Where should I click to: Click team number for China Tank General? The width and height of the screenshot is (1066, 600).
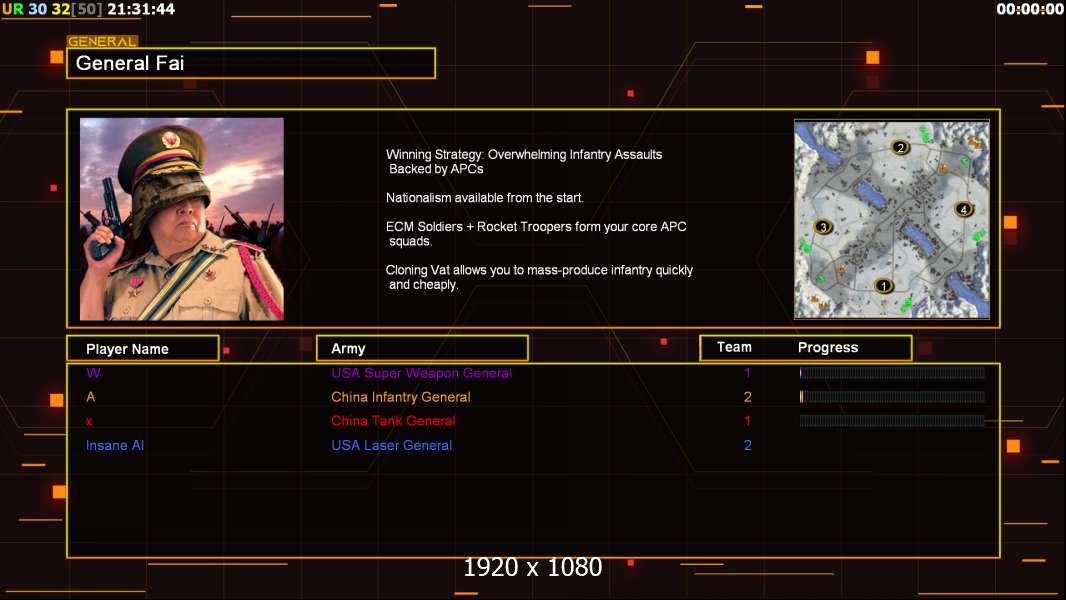pyautogui.click(x=747, y=421)
